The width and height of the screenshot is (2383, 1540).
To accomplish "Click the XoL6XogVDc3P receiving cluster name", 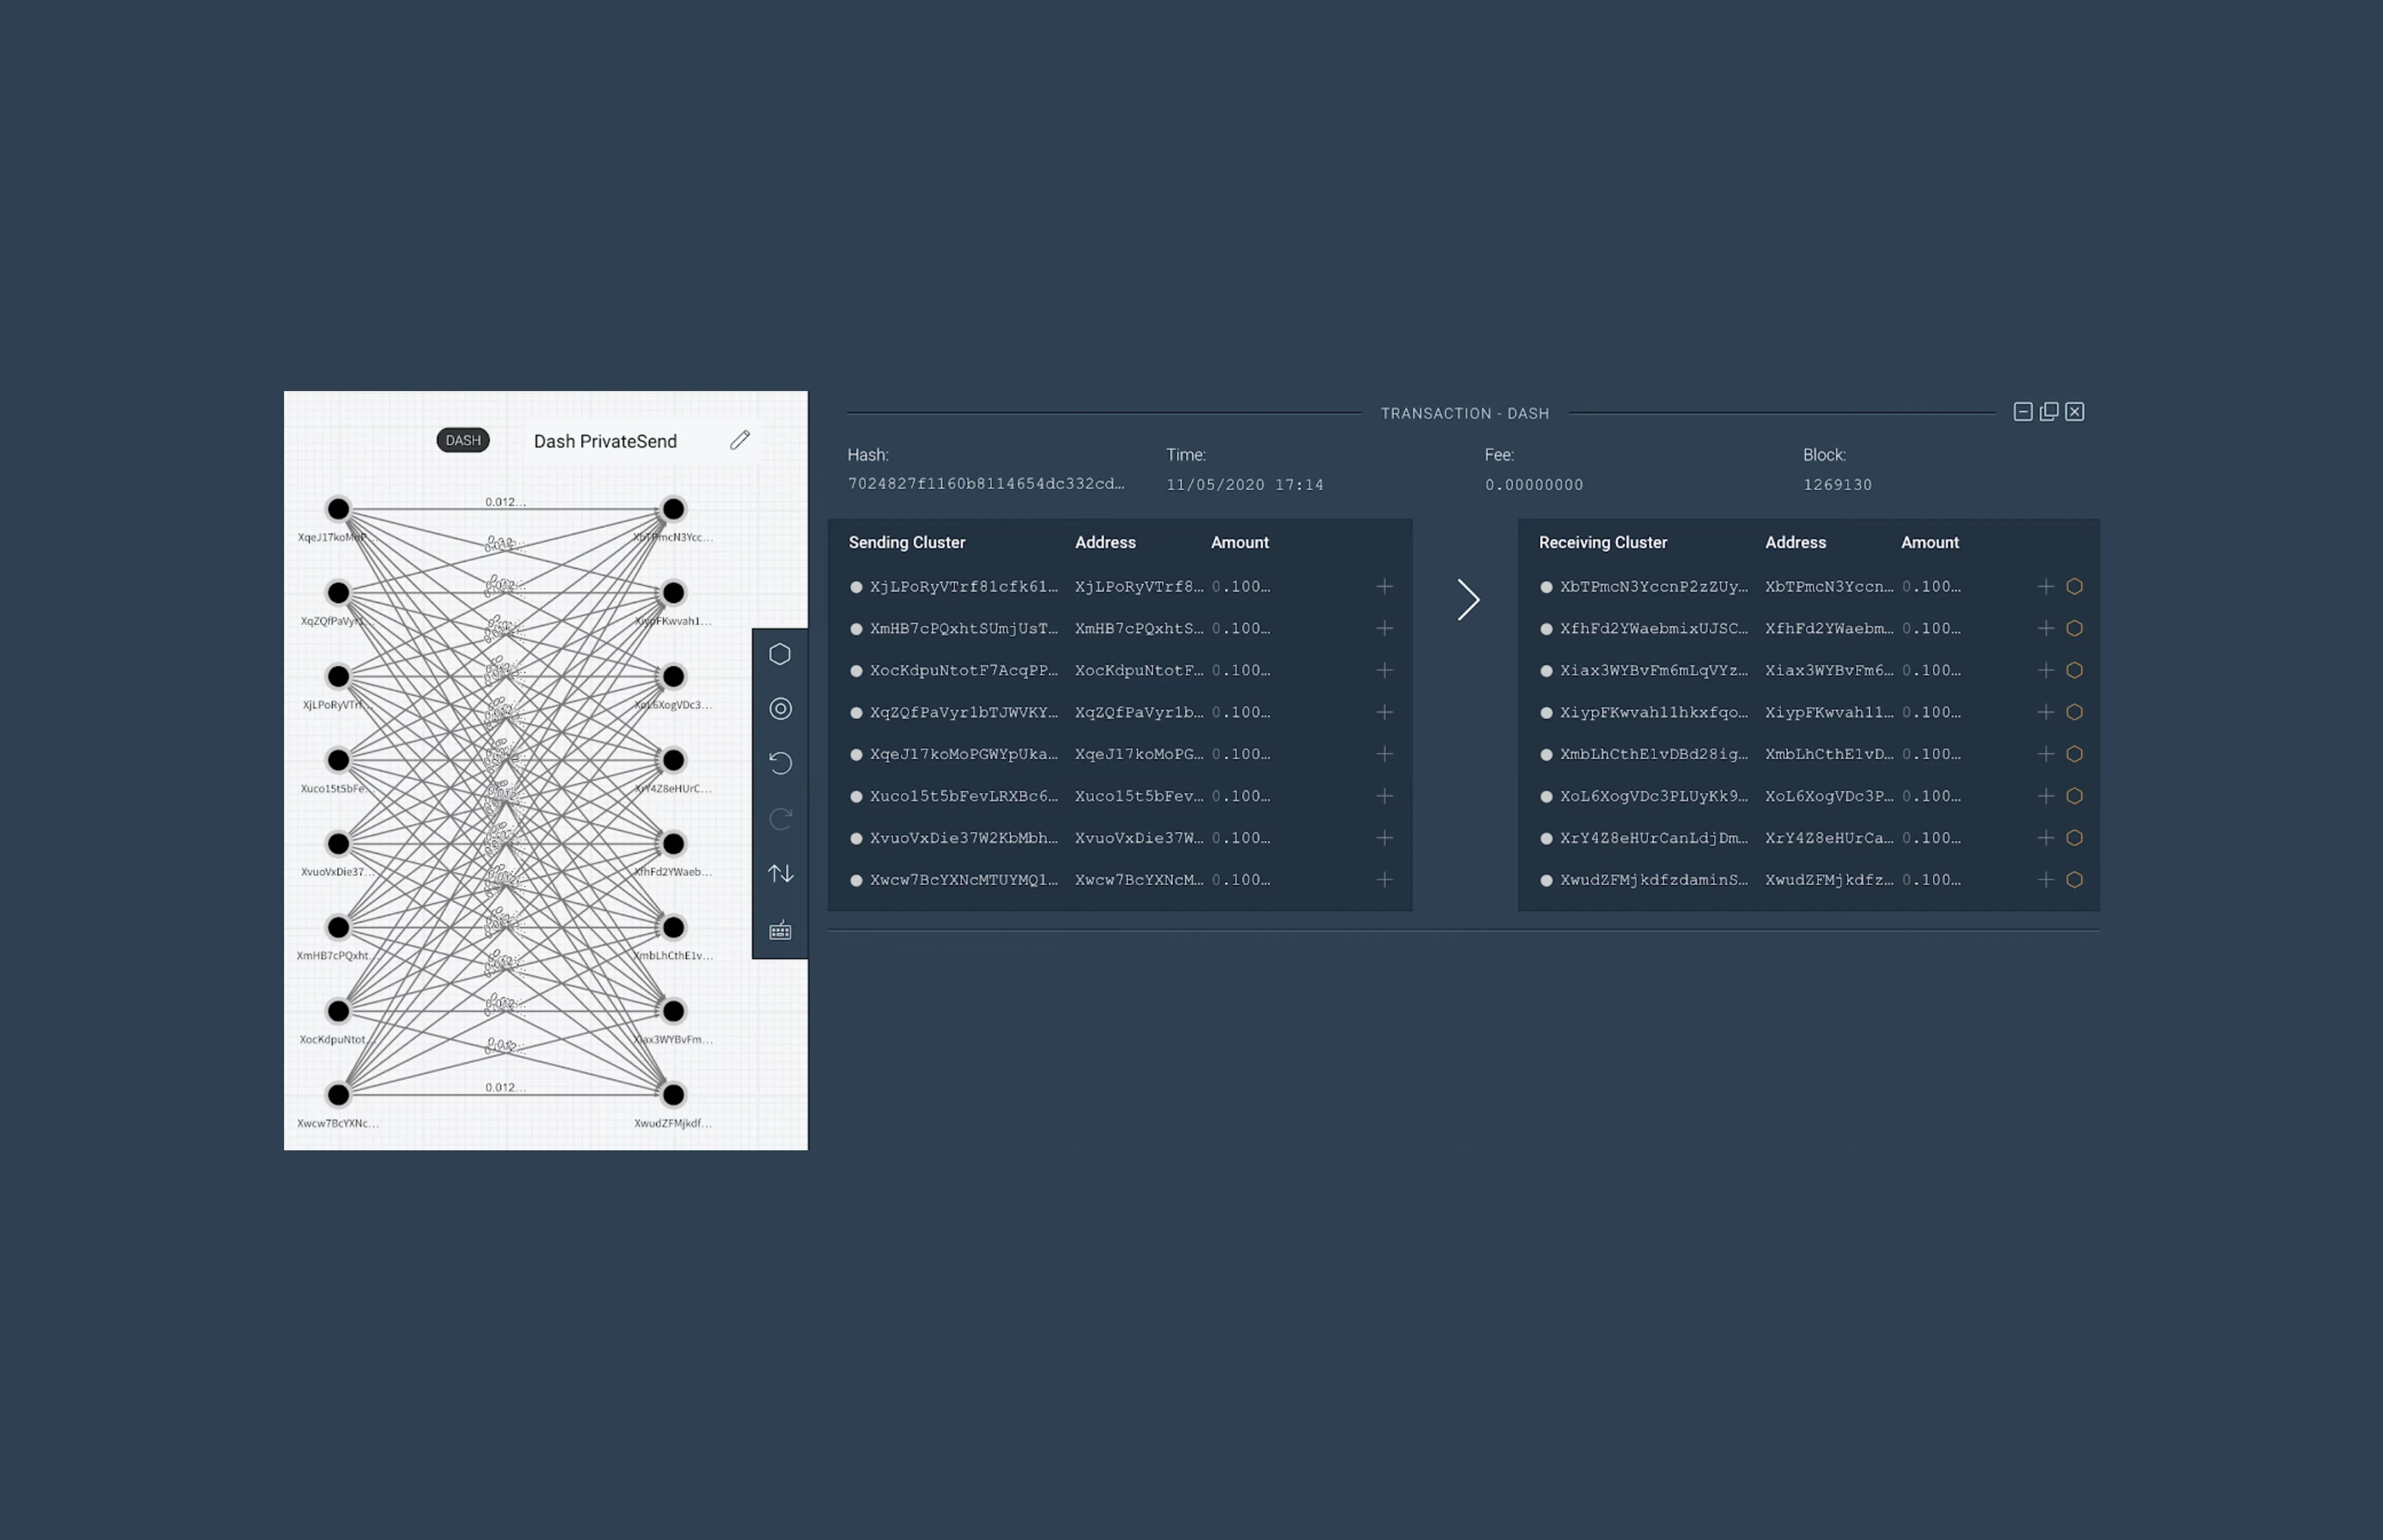I will [x=1653, y=796].
